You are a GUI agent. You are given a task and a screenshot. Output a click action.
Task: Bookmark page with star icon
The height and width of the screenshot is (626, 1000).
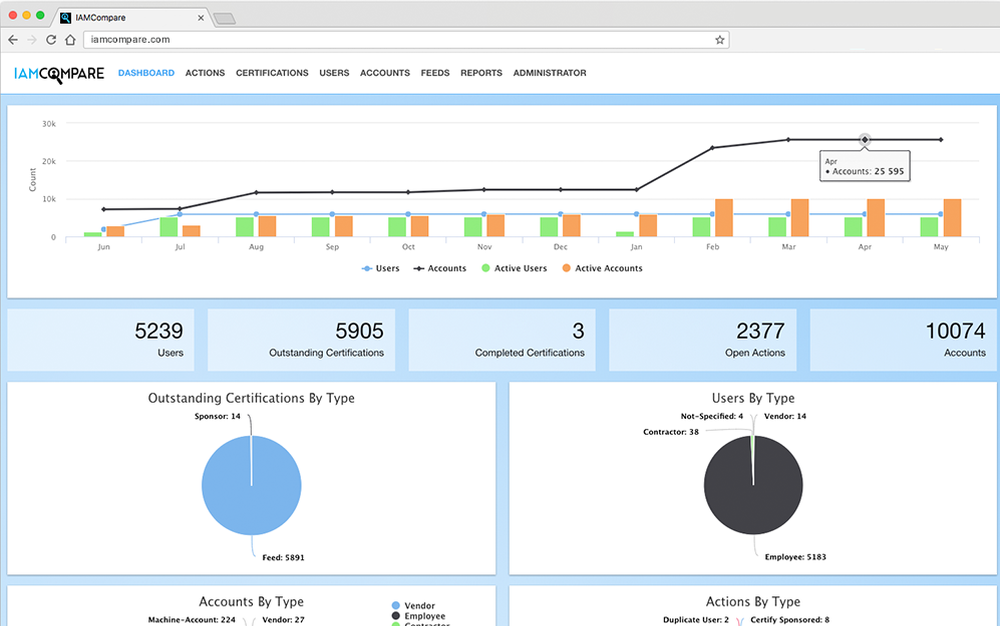coord(719,40)
